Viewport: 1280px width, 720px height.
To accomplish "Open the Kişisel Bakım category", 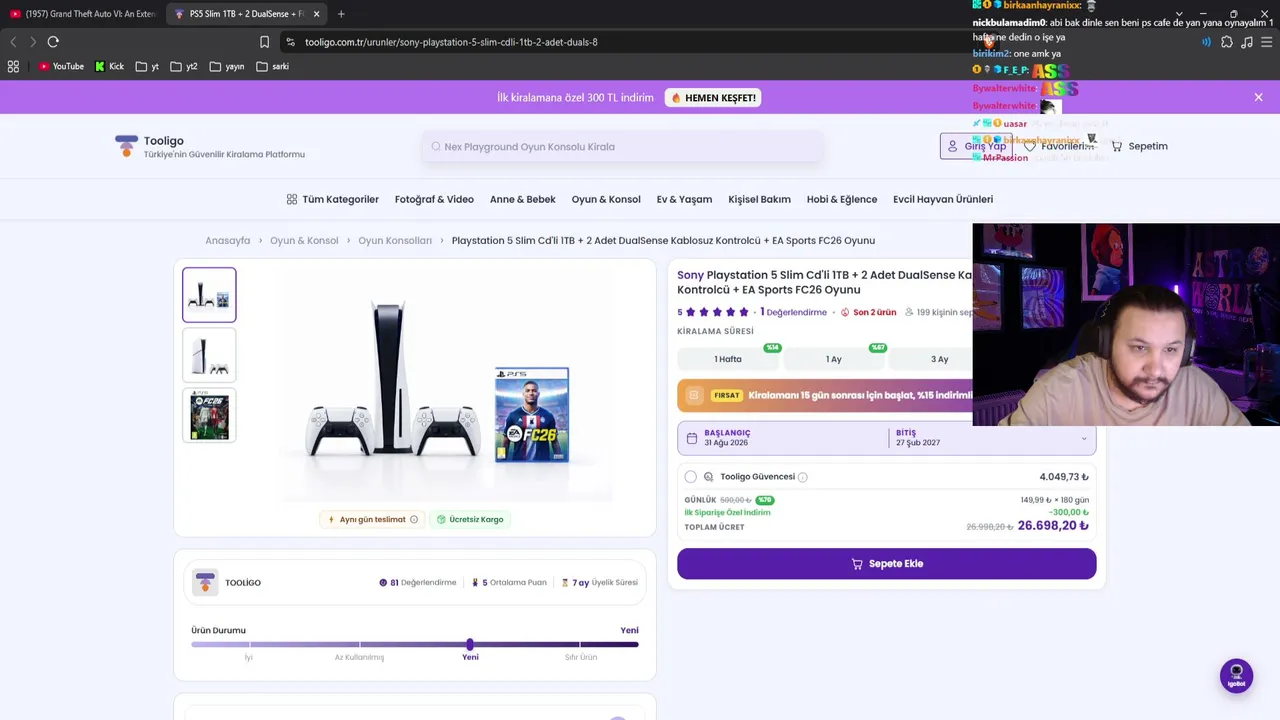I will [x=759, y=200].
